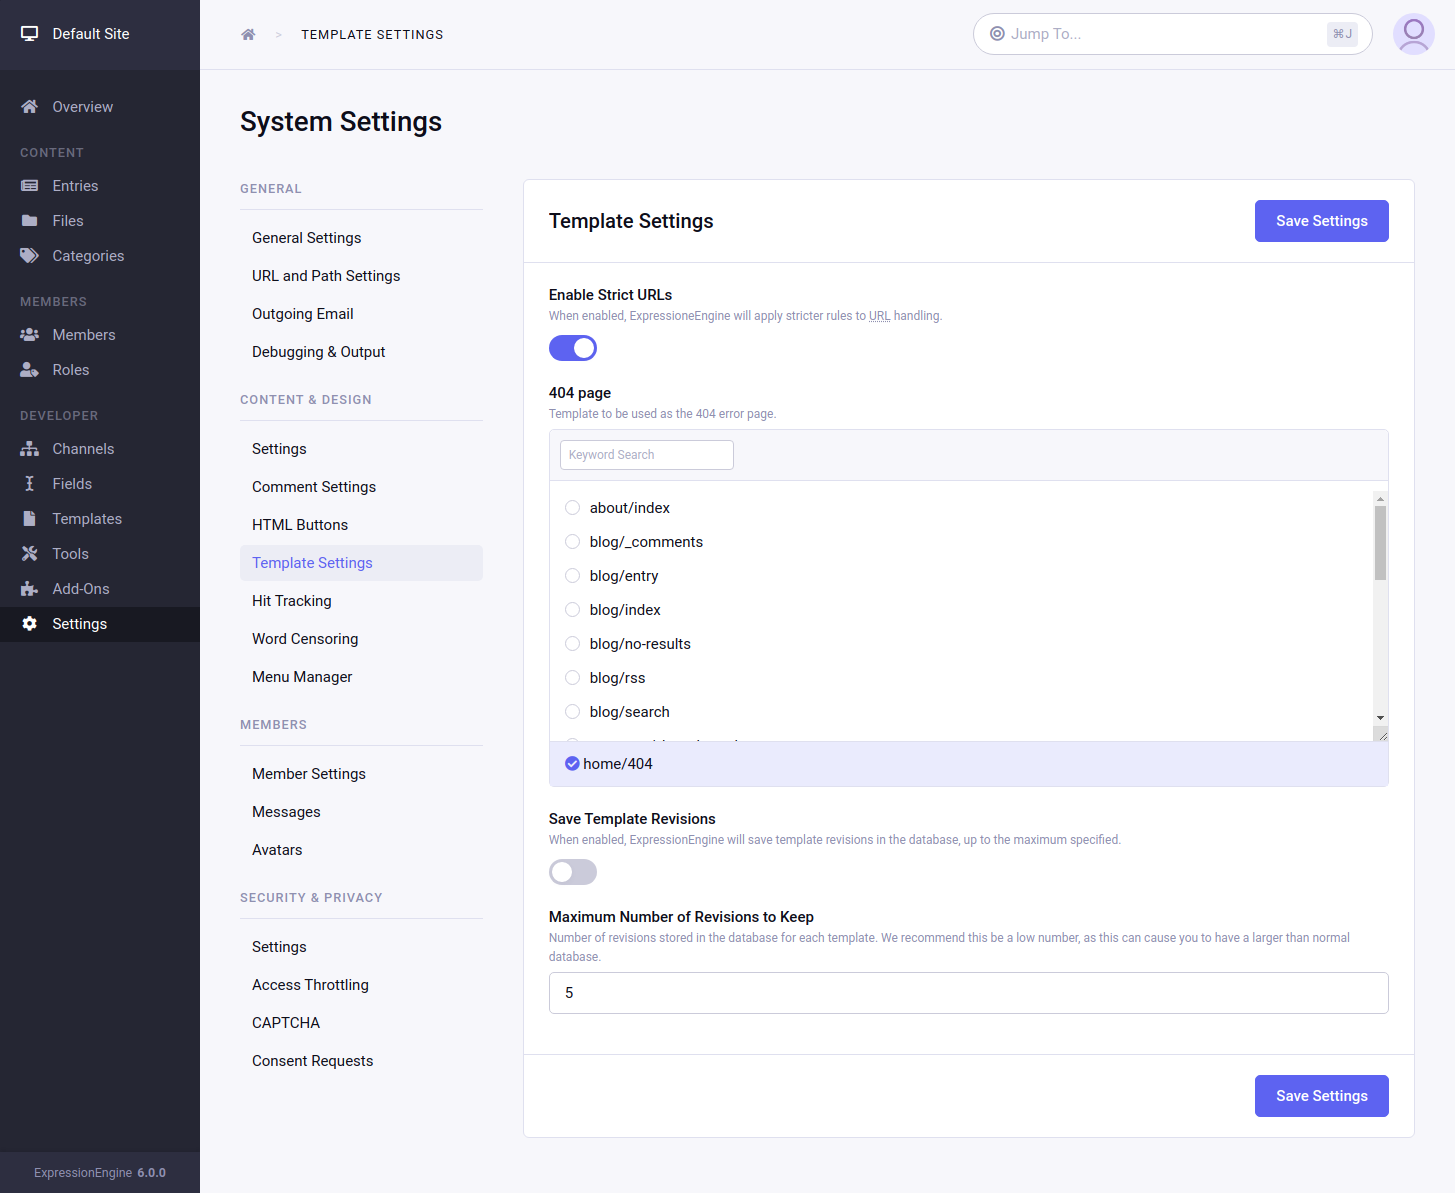
Task: Click scrollbar down arrow in template list
Action: point(1380,718)
